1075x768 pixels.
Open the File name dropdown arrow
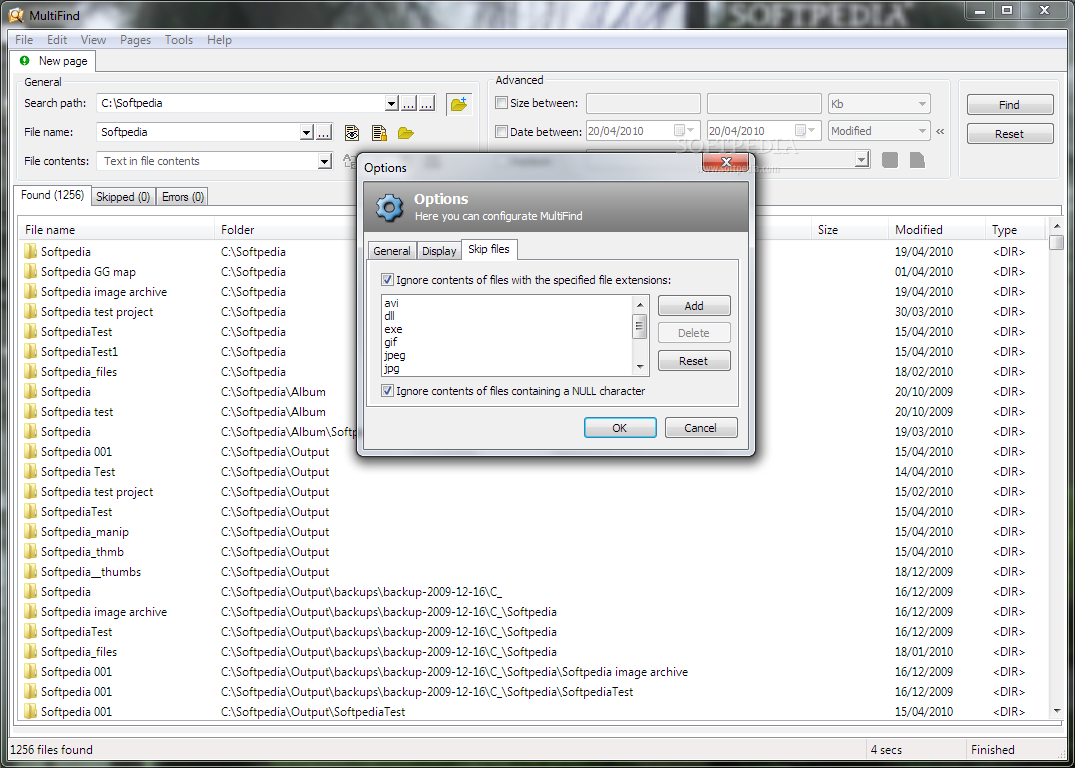click(307, 132)
